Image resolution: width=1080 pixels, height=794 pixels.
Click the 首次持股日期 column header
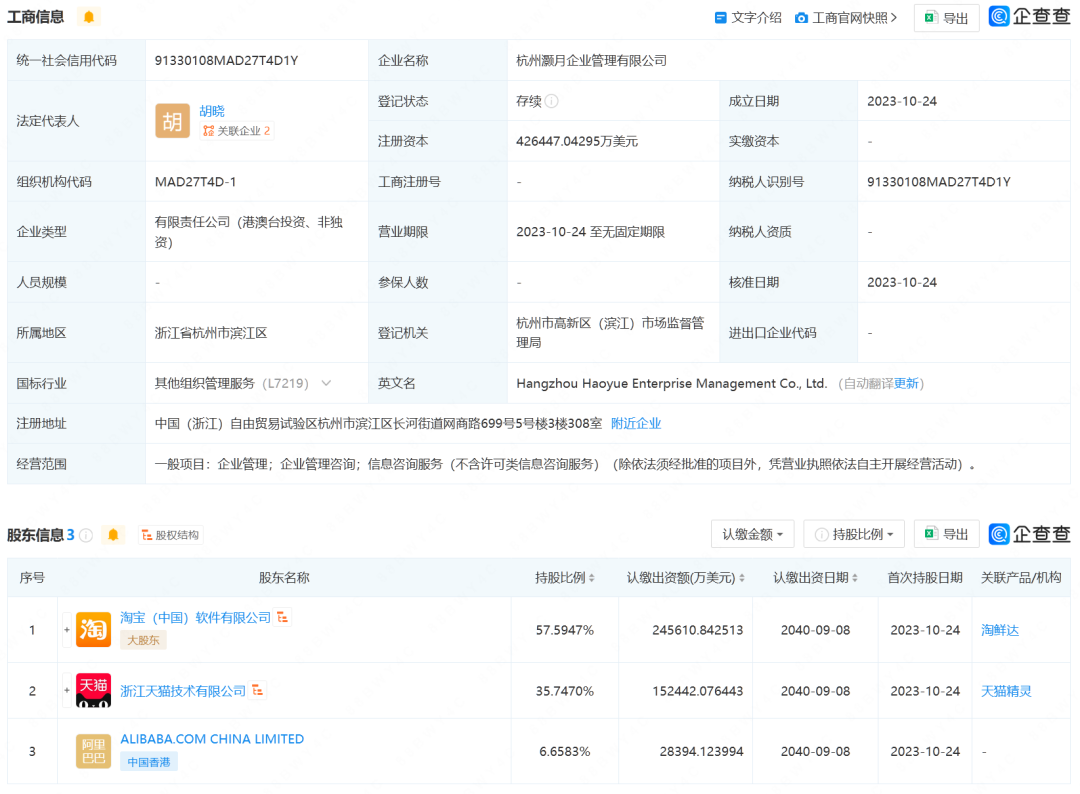[925, 578]
